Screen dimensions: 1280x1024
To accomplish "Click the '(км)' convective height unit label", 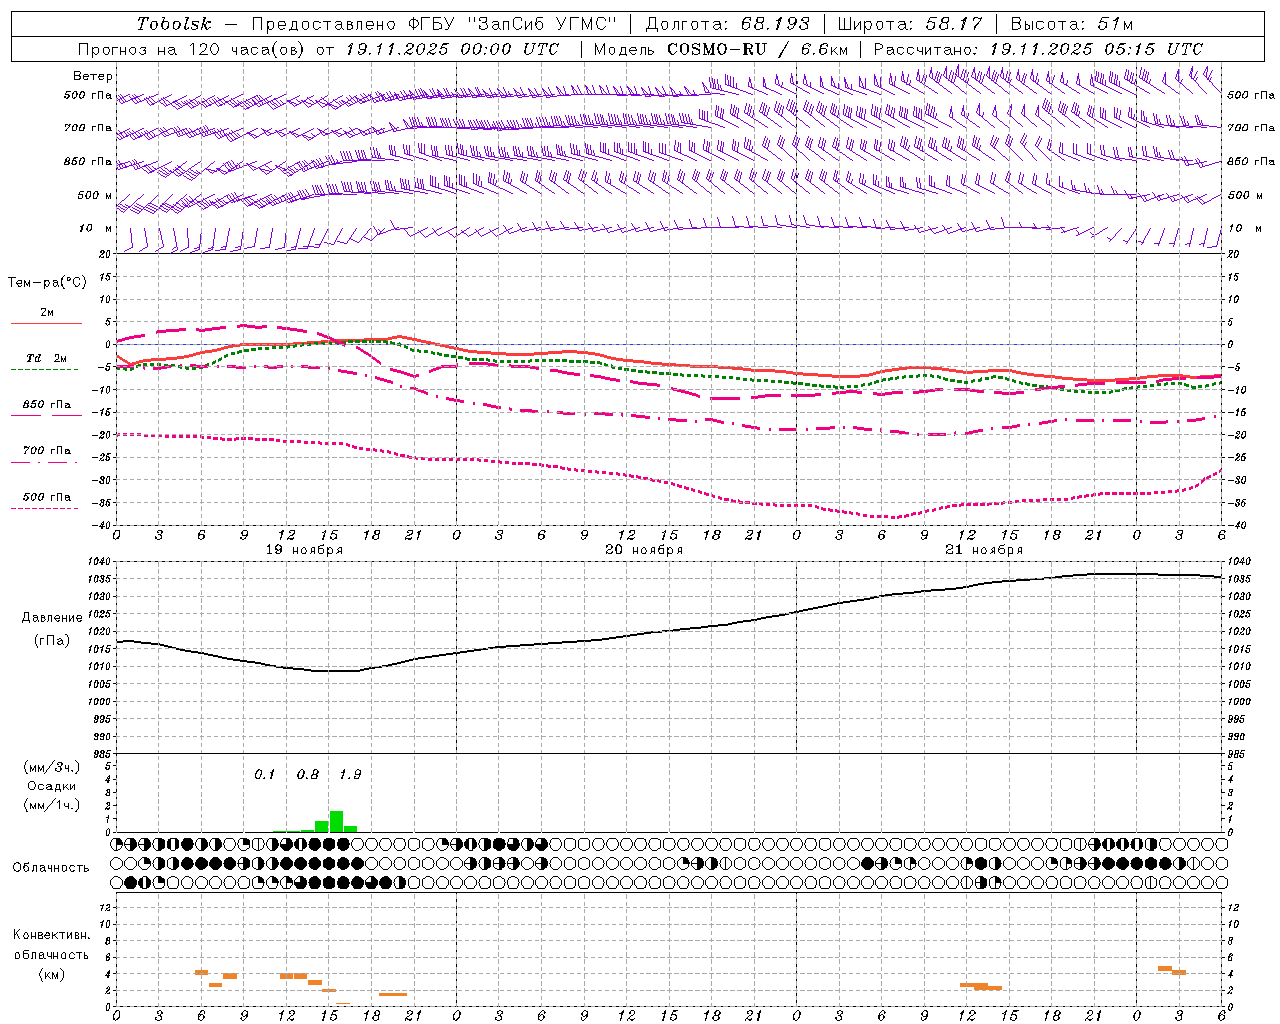I will click(51, 974).
